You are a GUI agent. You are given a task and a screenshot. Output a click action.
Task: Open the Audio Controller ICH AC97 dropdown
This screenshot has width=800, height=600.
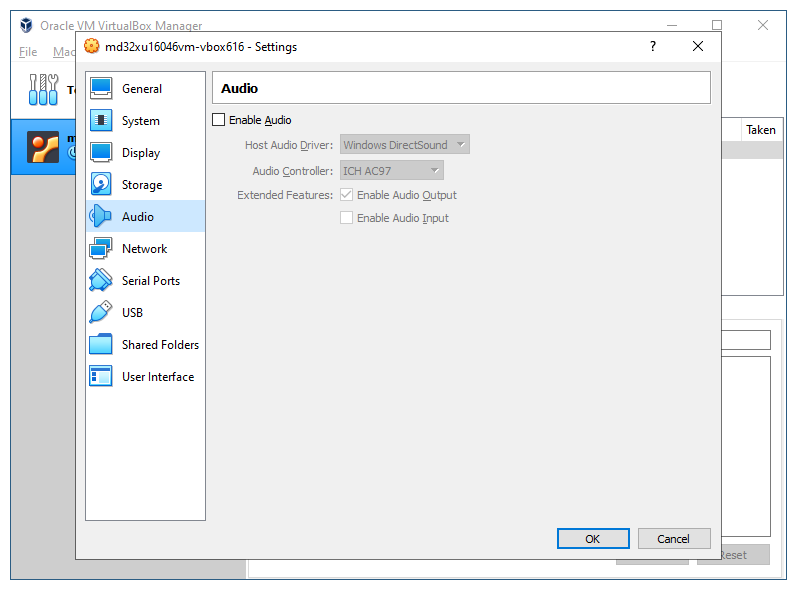(392, 171)
